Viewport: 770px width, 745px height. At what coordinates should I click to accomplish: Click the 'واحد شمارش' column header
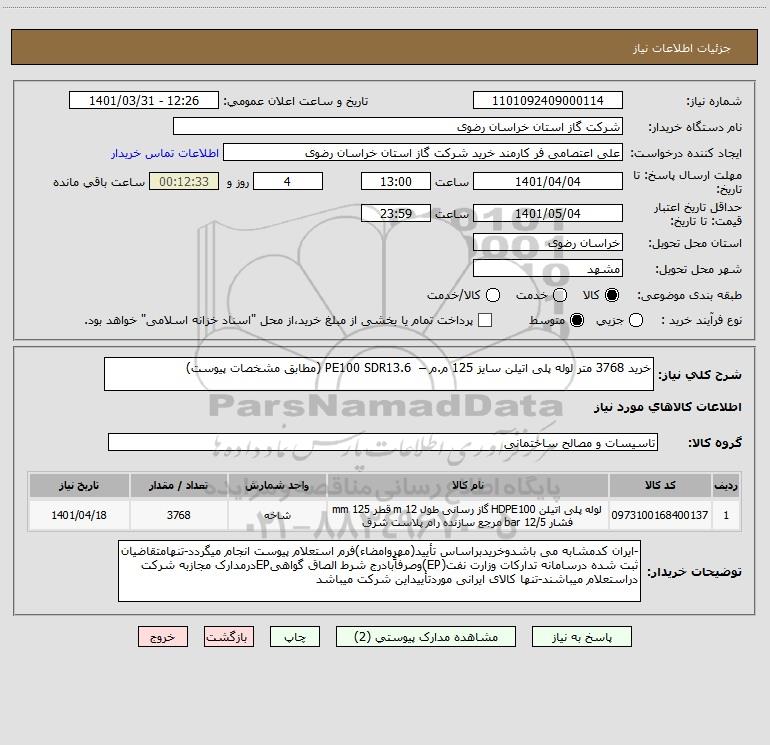(x=277, y=485)
